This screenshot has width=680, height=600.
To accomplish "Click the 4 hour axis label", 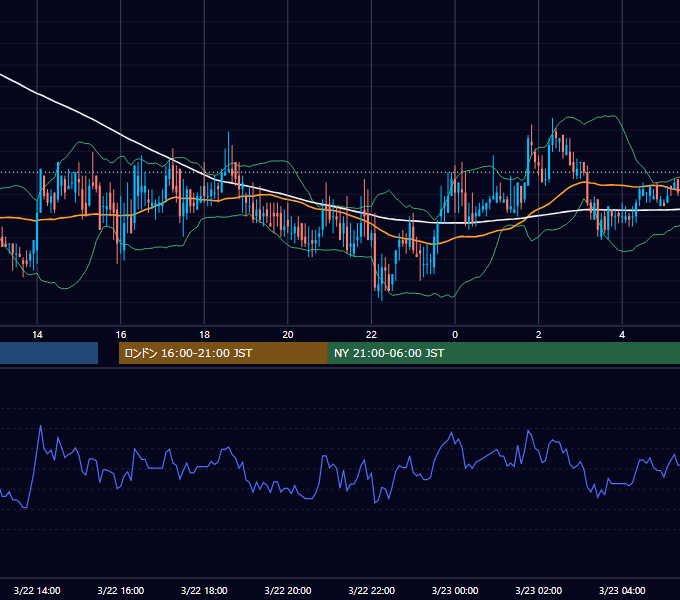I will (622, 335).
